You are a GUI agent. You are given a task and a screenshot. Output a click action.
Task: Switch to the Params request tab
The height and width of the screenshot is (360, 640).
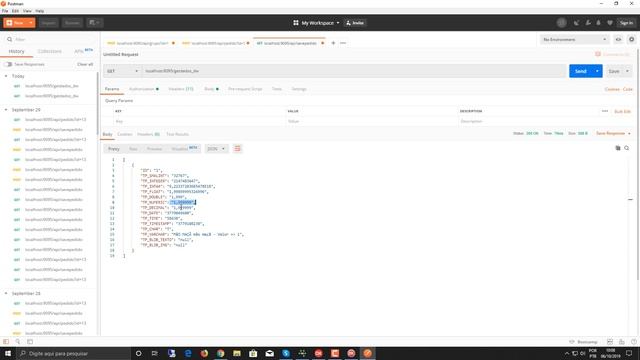click(112, 89)
